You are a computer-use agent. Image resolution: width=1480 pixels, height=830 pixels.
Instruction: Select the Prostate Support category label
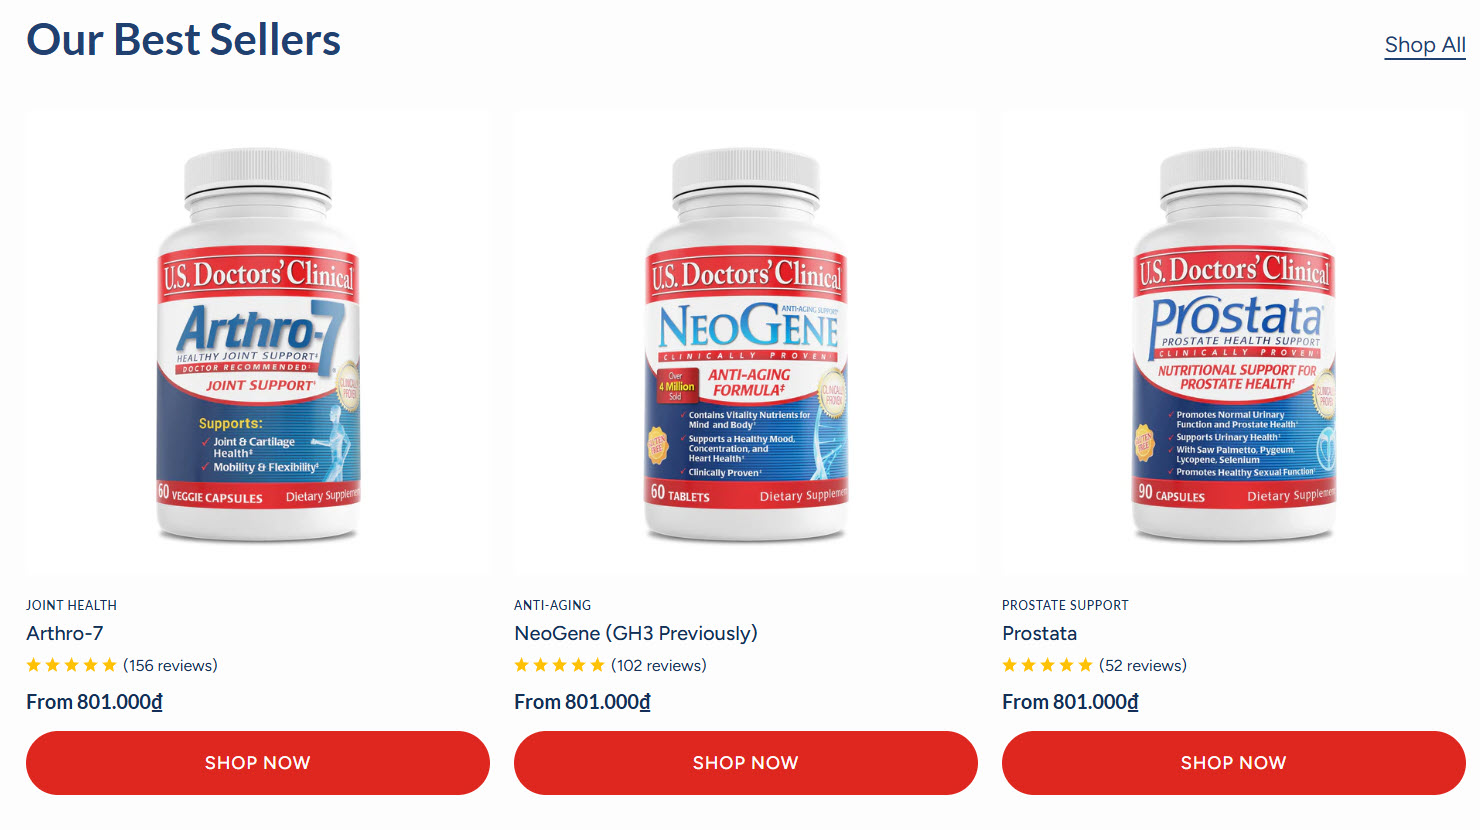[1065, 605]
